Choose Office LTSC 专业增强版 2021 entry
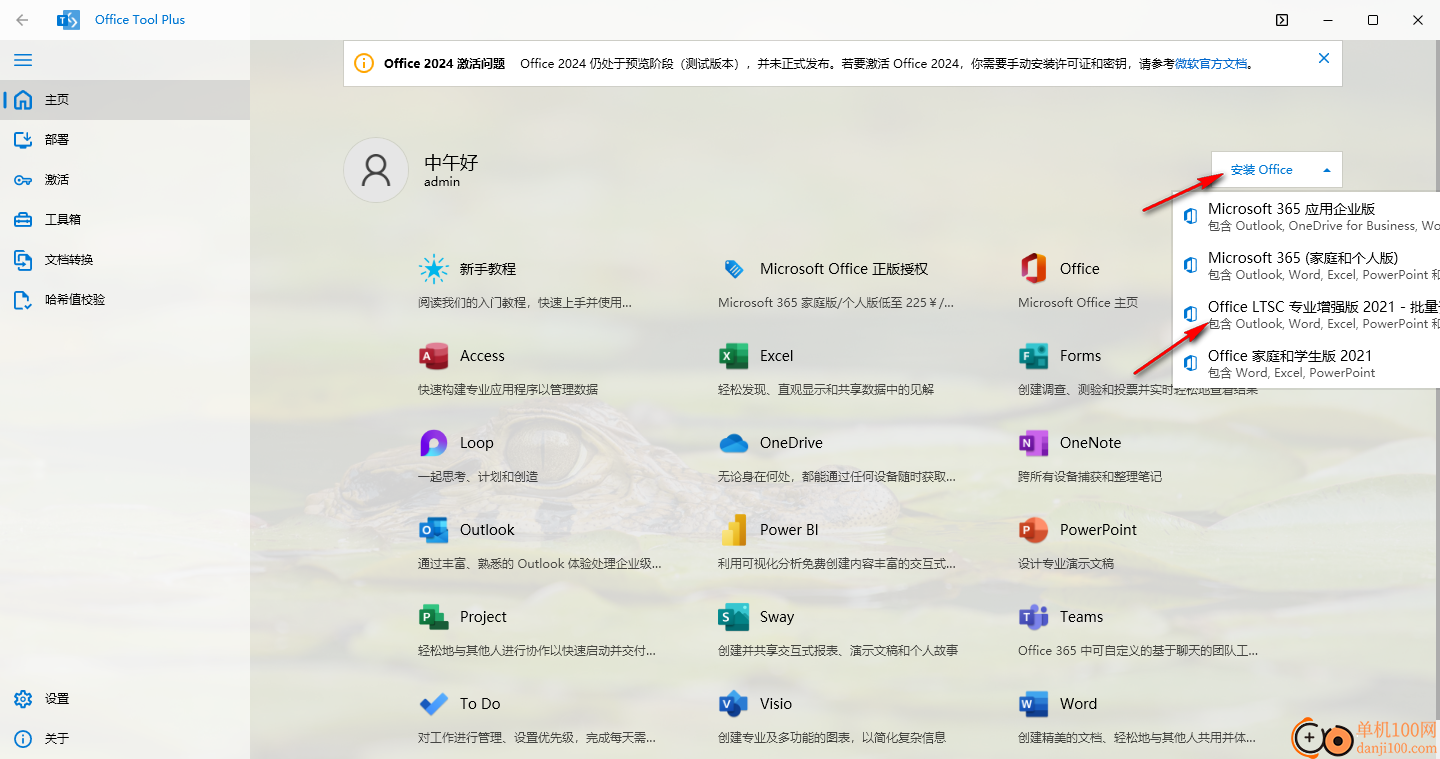This screenshot has height=759, width=1440. pos(1306,315)
